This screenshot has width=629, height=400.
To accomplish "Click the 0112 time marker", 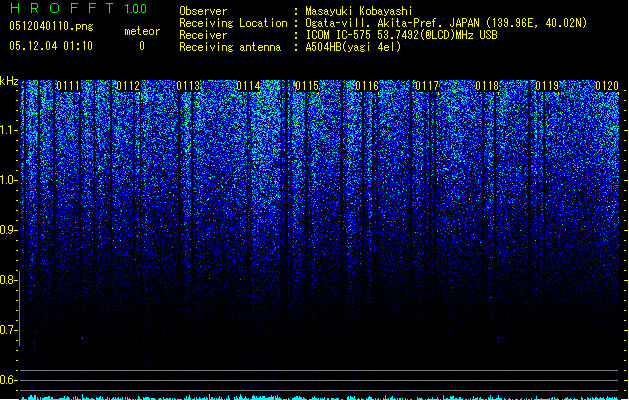I will click(x=128, y=86).
